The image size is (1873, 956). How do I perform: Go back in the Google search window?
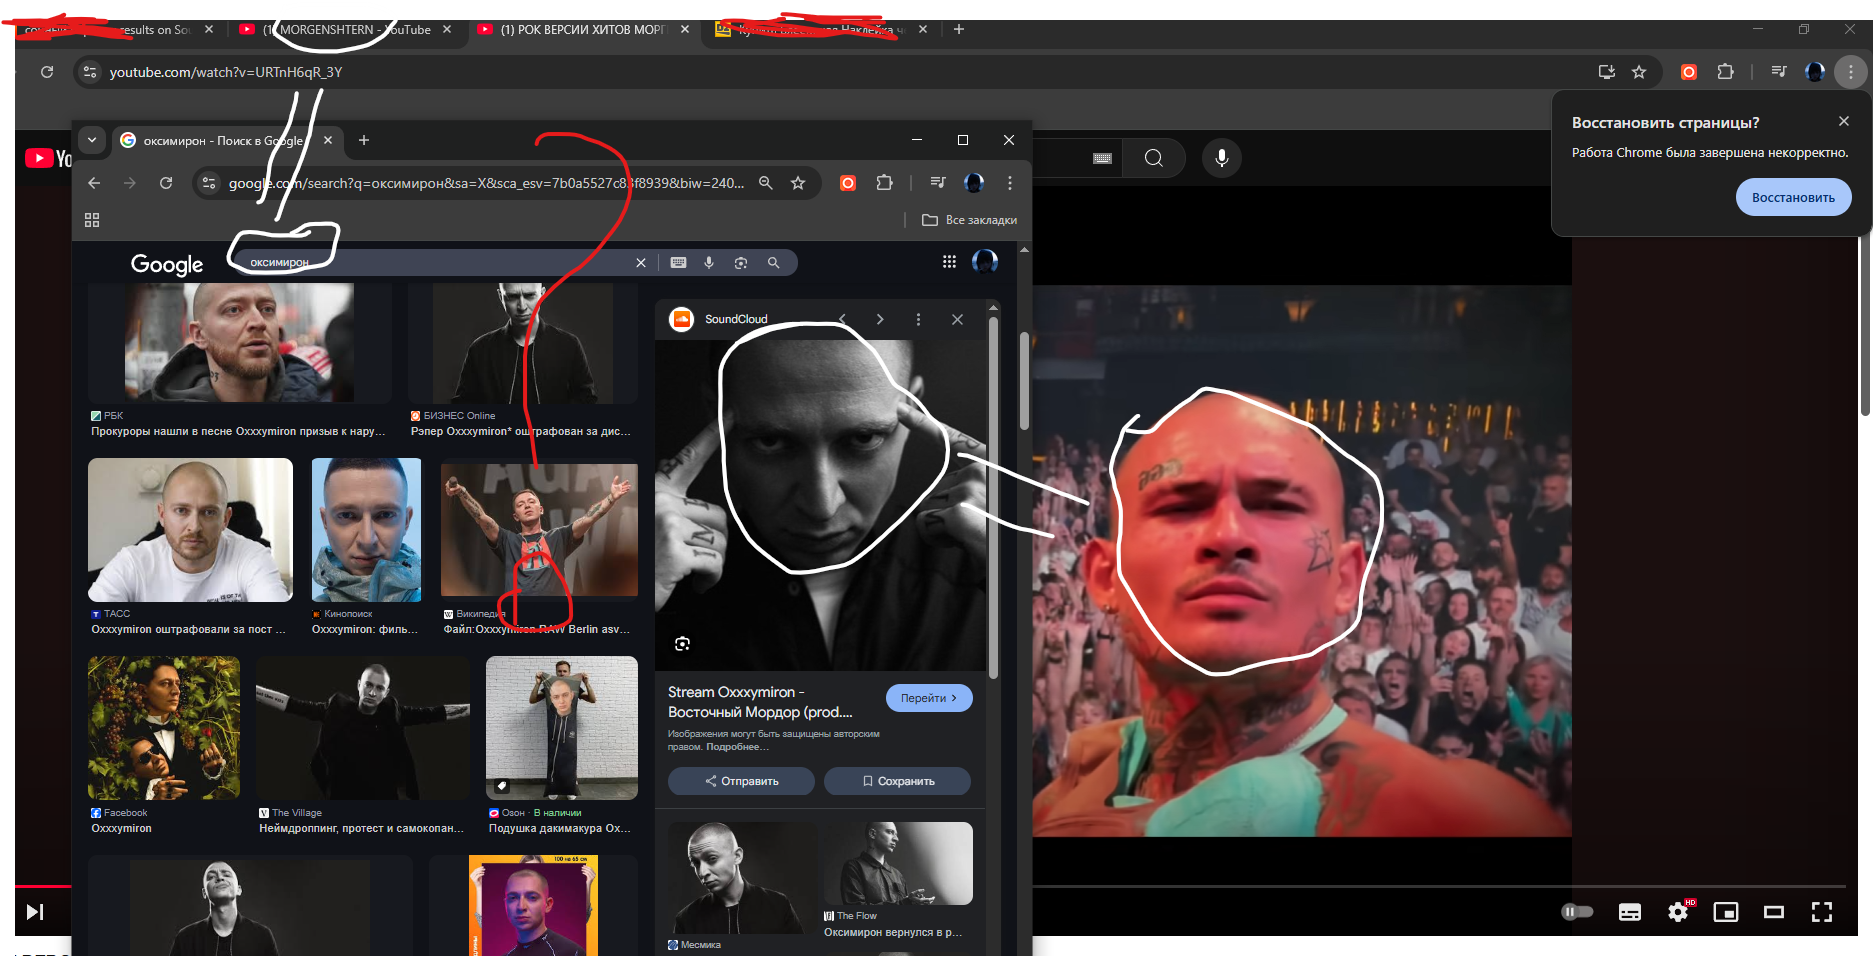click(94, 183)
